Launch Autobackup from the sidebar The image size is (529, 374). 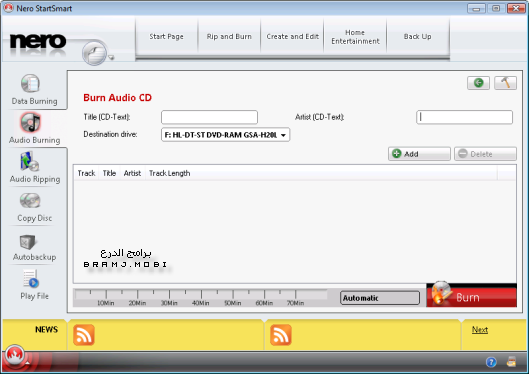[34, 248]
